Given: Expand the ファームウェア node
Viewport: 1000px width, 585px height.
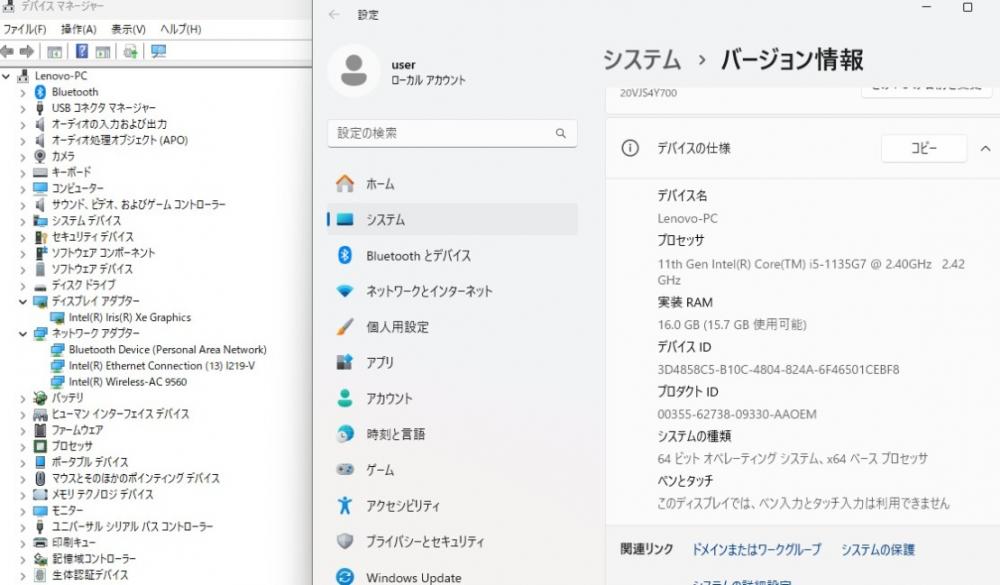Looking at the screenshot, I should (x=23, y=431).
